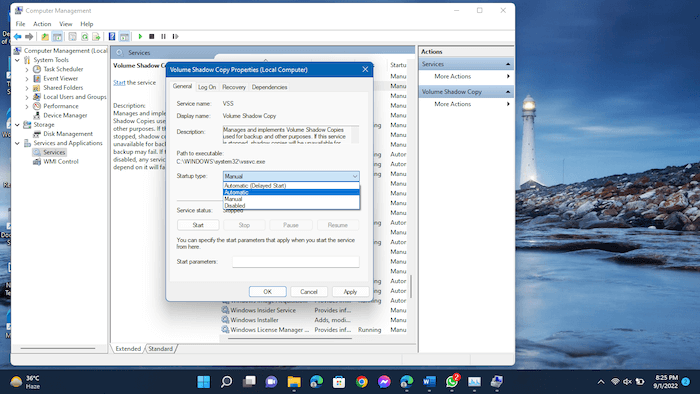Click the Up one level folder icon

pyautogui.click(x=45, y=37)
